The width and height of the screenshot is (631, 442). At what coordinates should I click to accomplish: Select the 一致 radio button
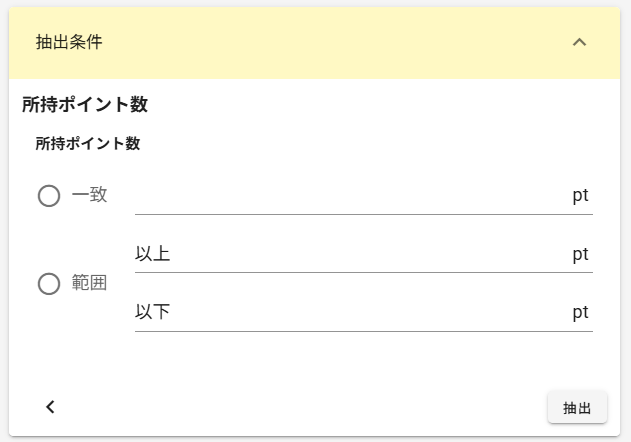click(x=49, y=196)
